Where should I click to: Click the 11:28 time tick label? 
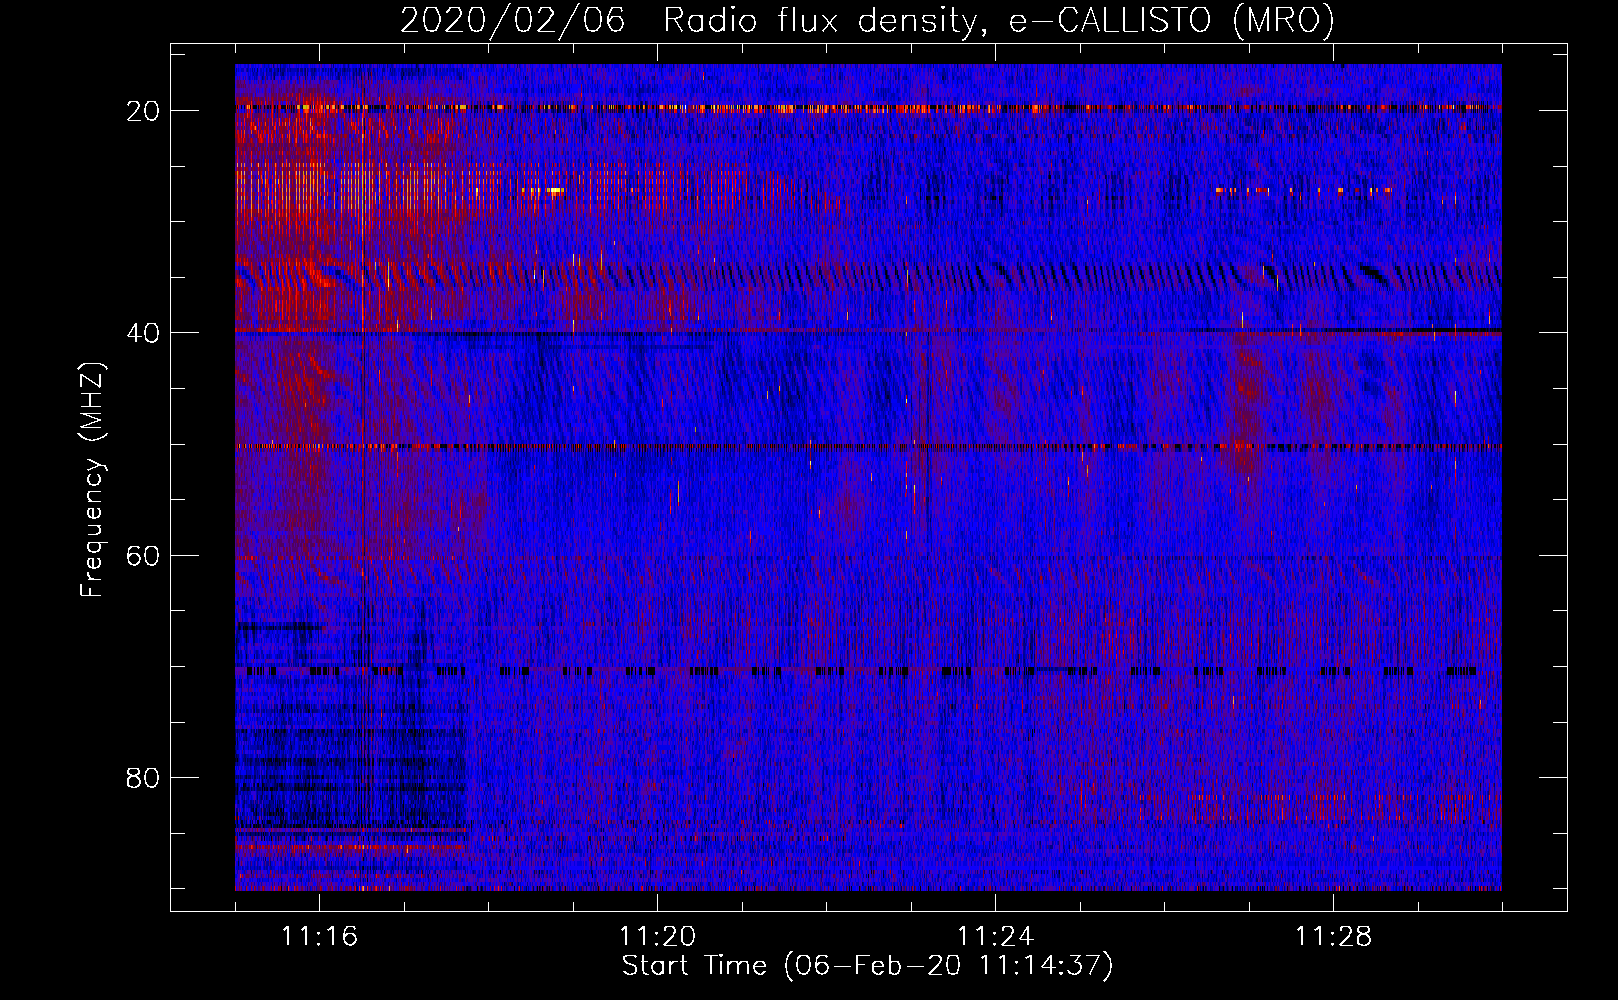point(1333,937)
